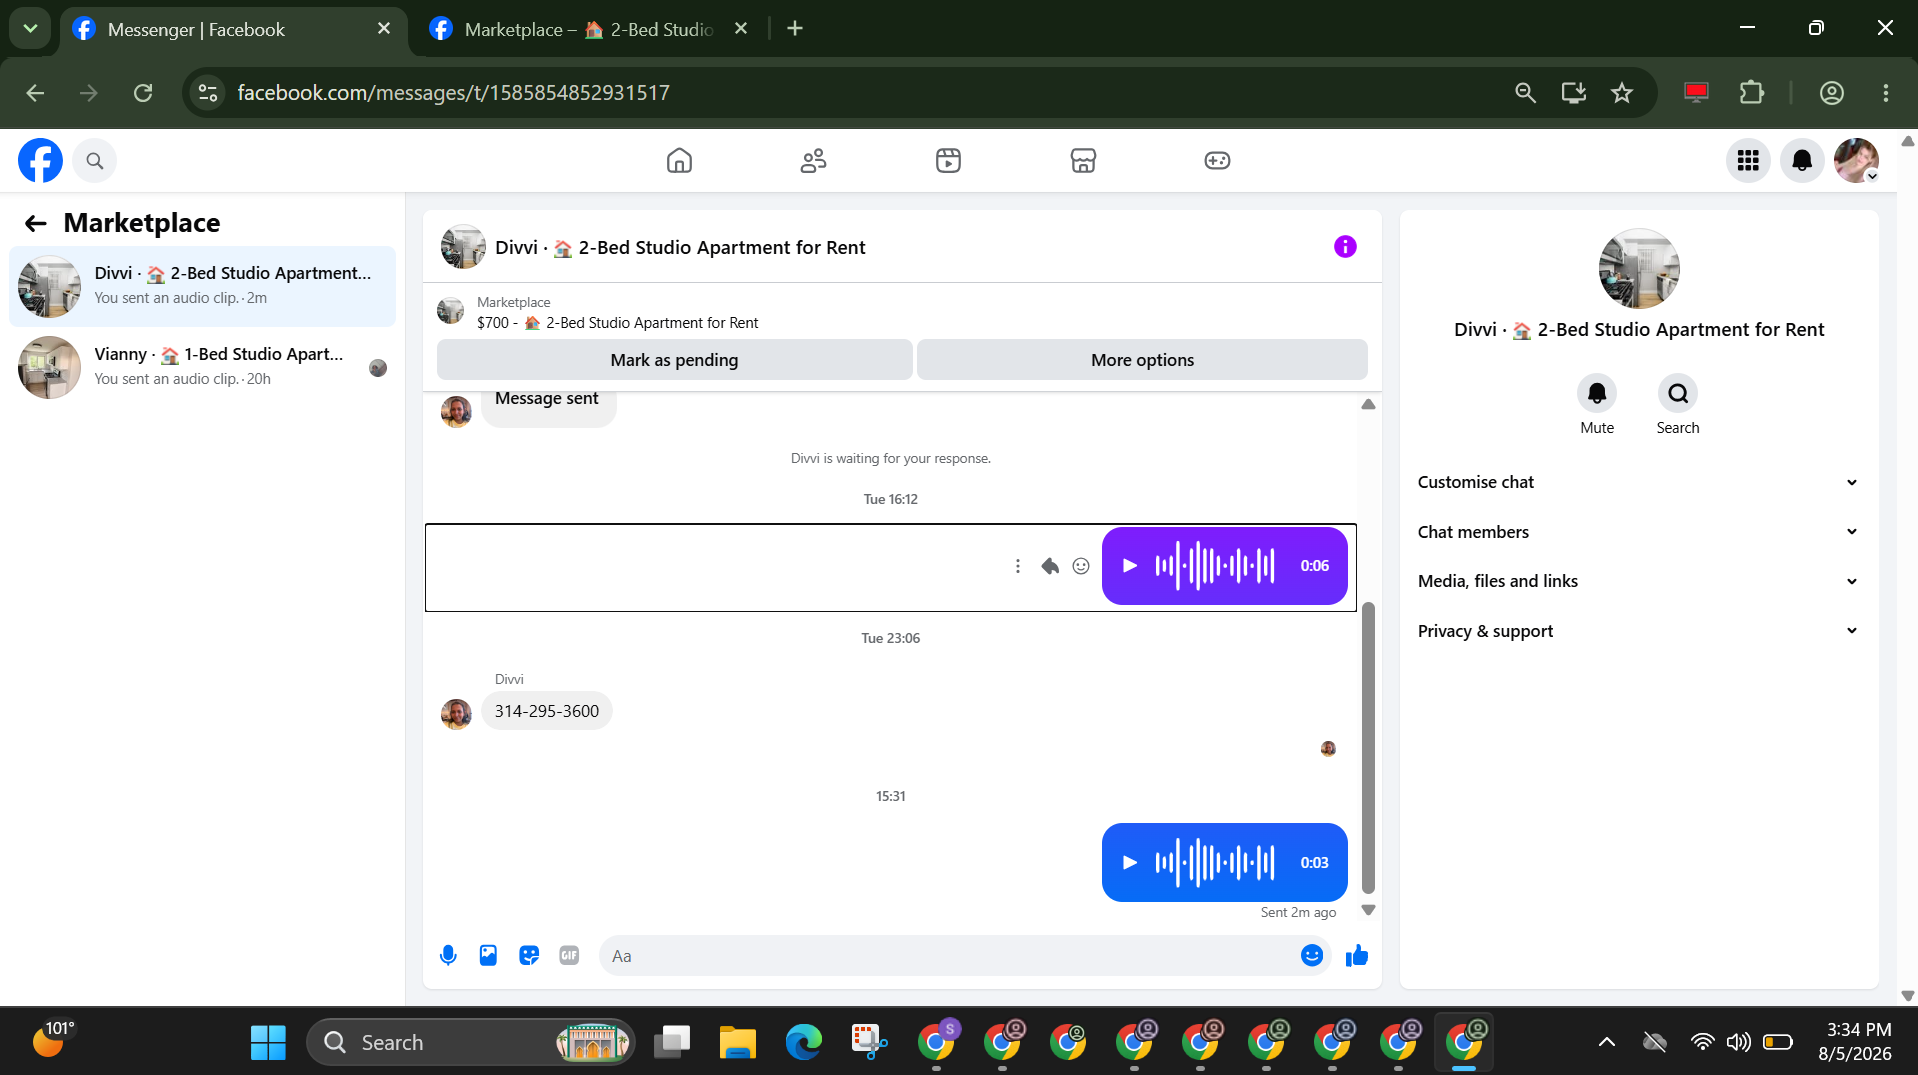Open Windows Start menu
This screenshot has height=1075, width=1918.
[268, 1042]
